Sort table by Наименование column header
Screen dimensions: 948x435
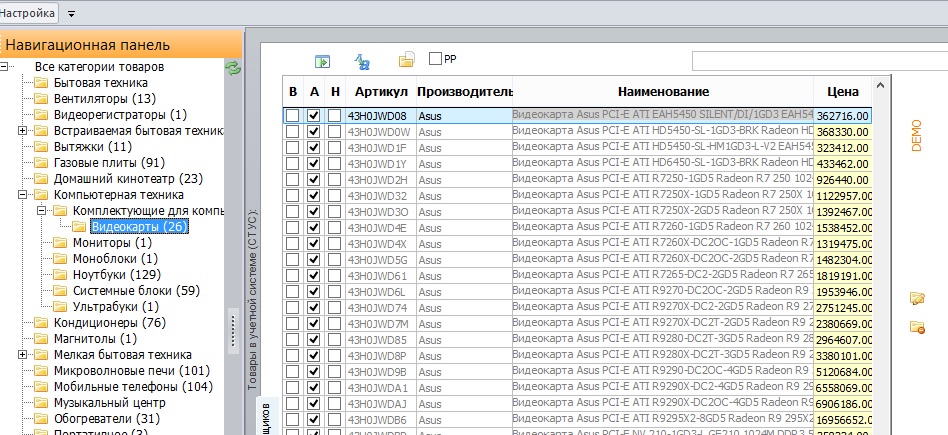click(x=663, y=92)
